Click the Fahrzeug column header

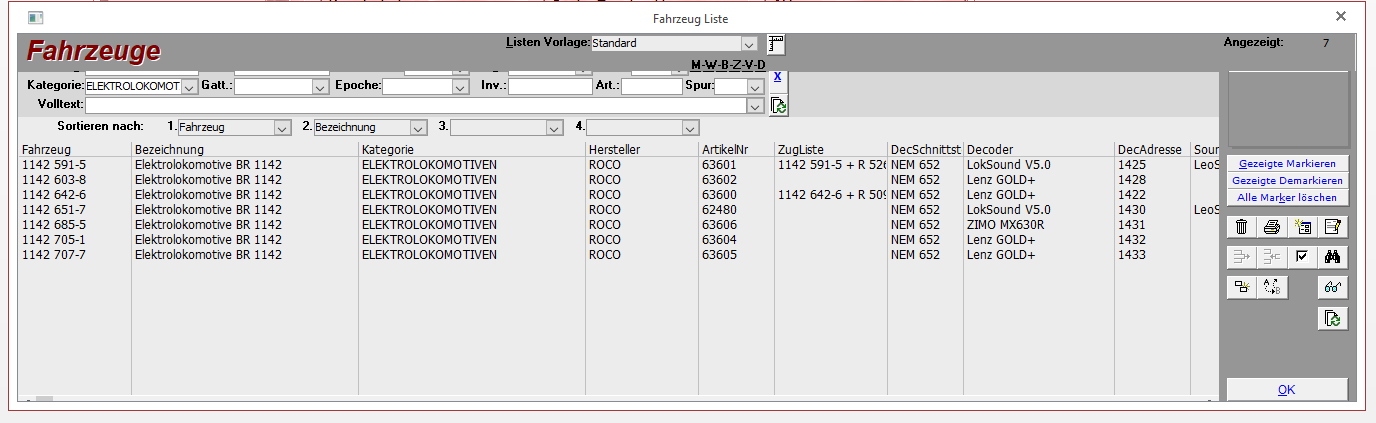tap(74, 149)
